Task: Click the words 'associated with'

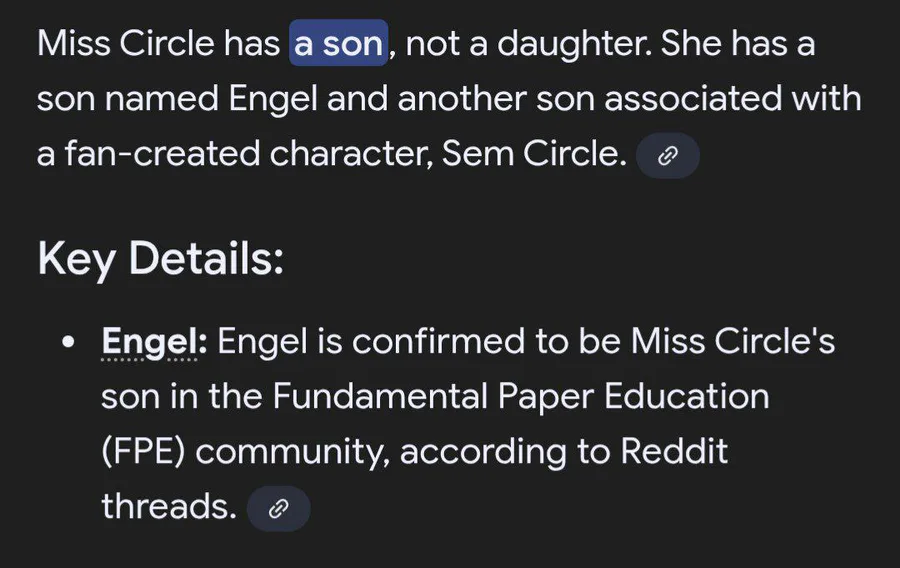Action: coord(733,98)
